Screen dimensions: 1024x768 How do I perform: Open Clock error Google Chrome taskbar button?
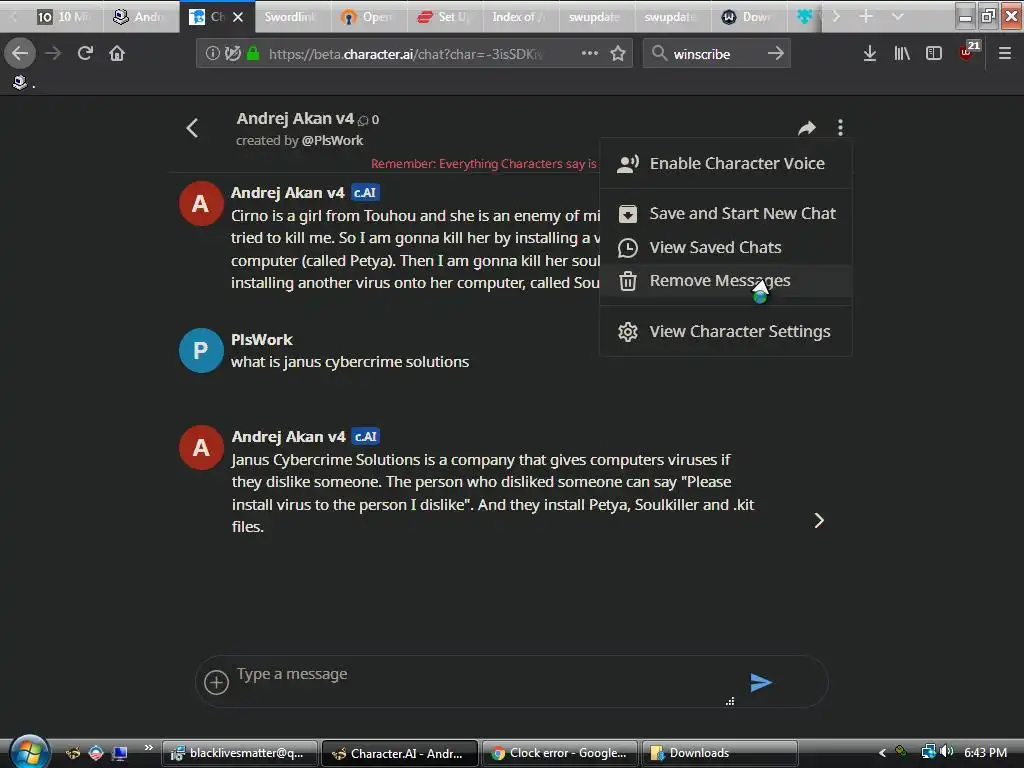[x=560, y=753]
